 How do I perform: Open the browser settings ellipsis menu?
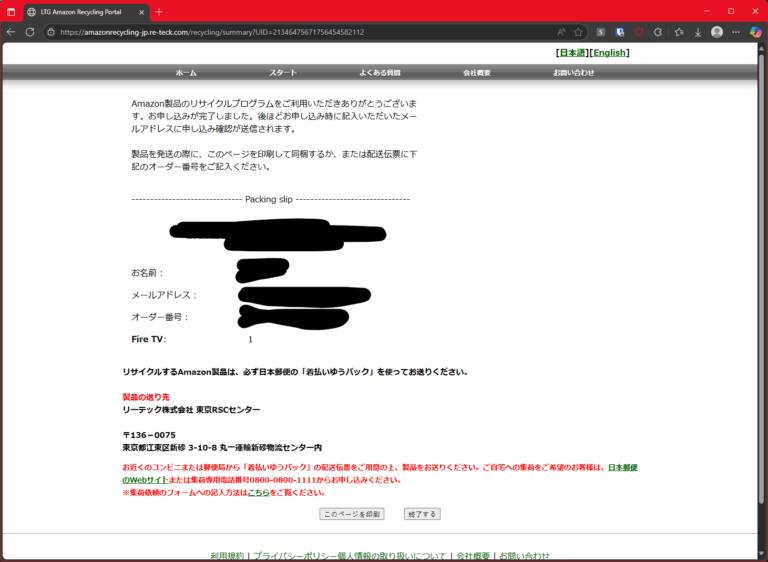click(736, 32)
